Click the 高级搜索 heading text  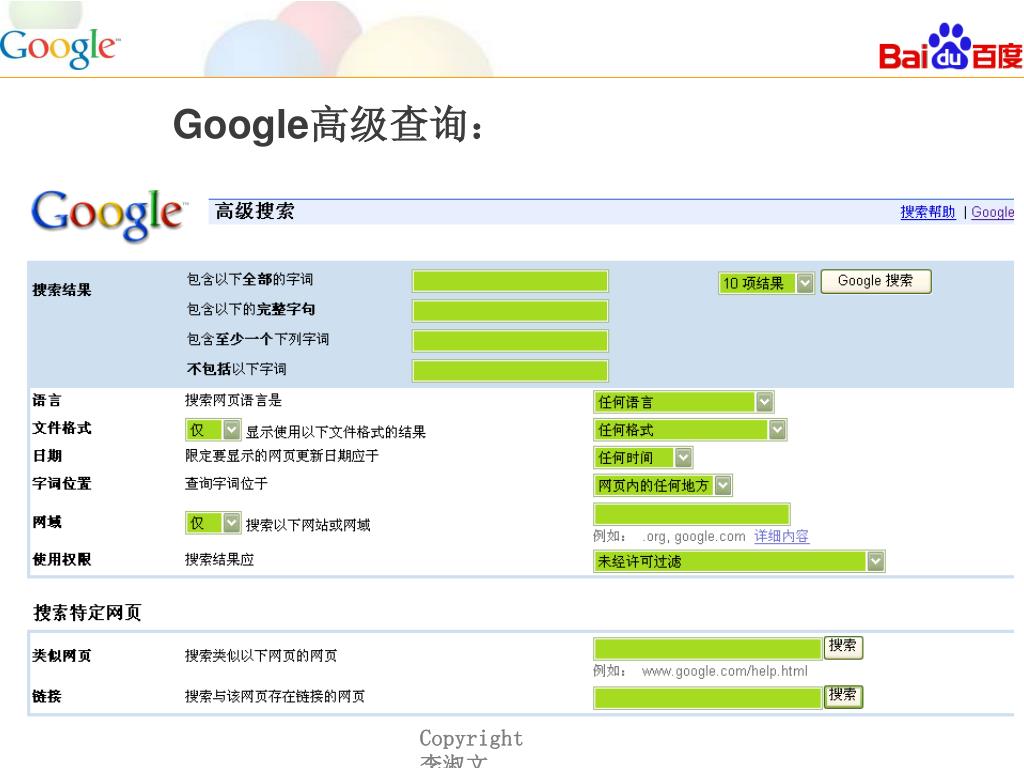[x=255, y=211]
